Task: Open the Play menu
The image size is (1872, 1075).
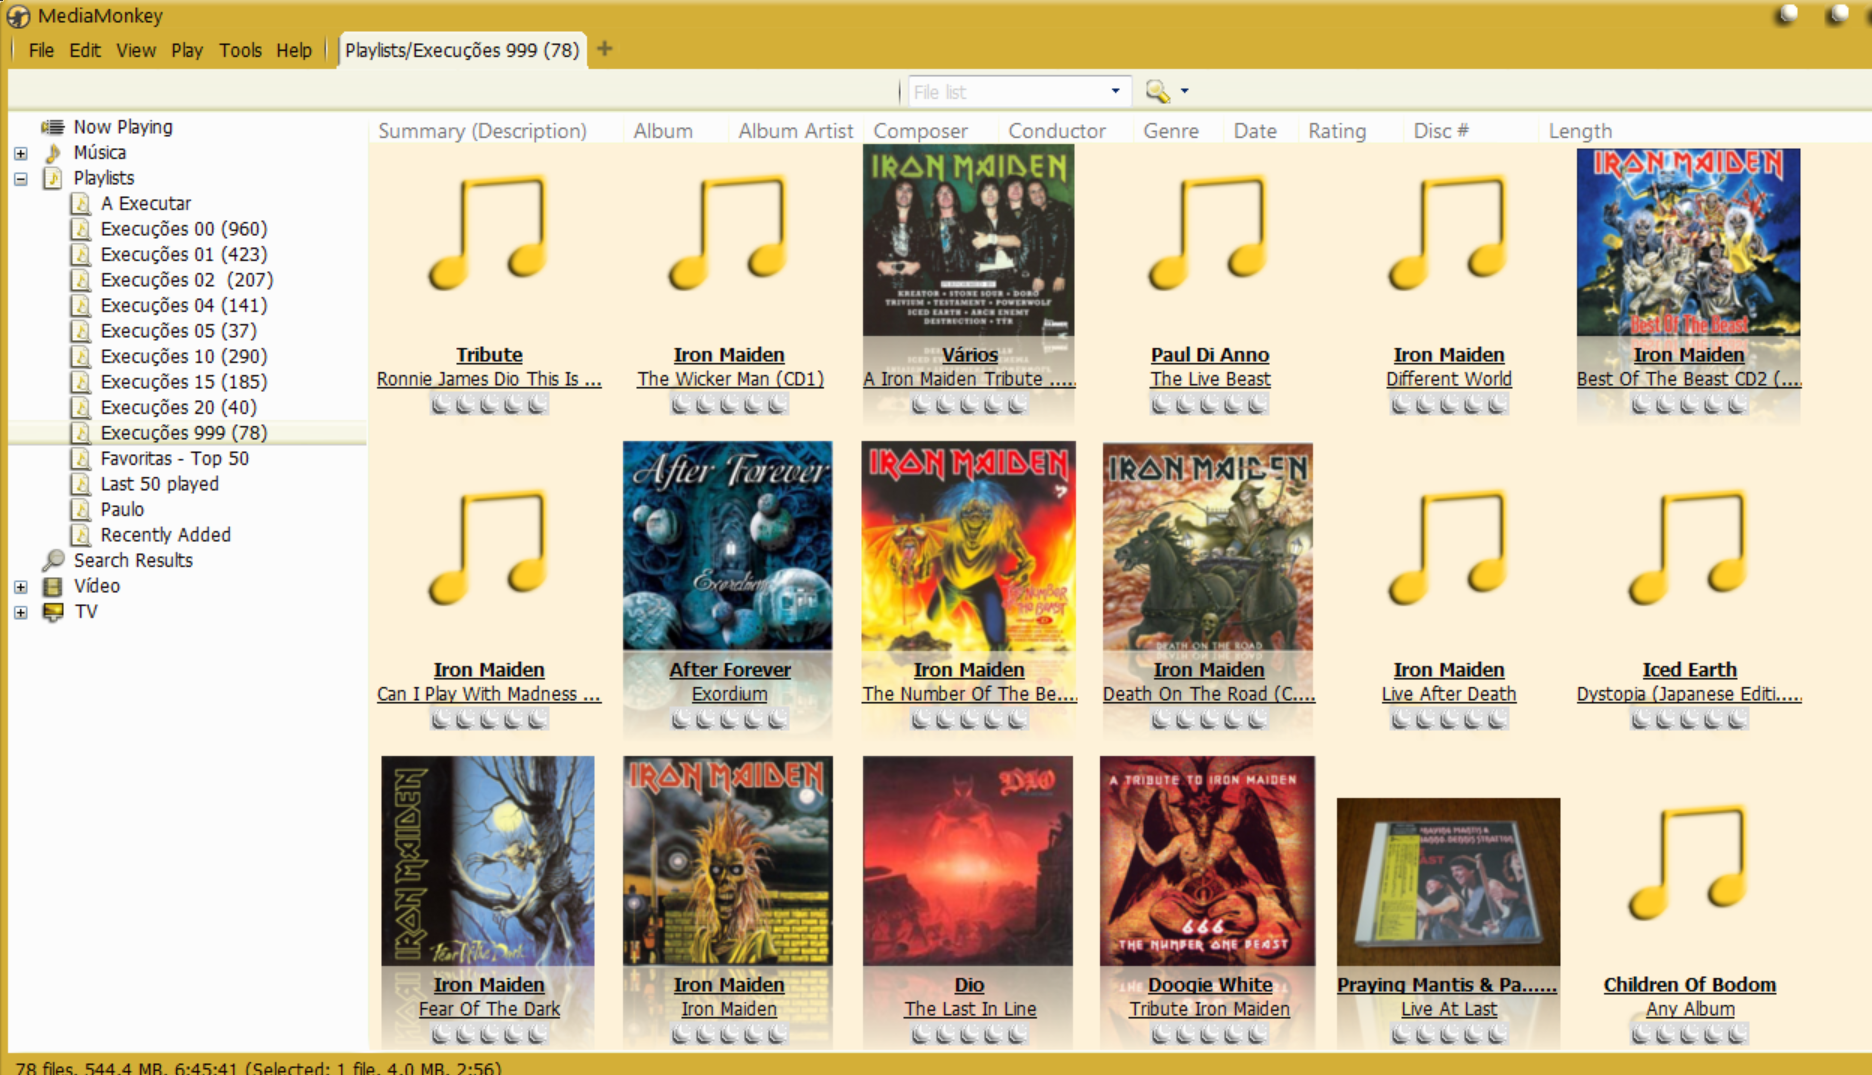Action: [187, 50]
